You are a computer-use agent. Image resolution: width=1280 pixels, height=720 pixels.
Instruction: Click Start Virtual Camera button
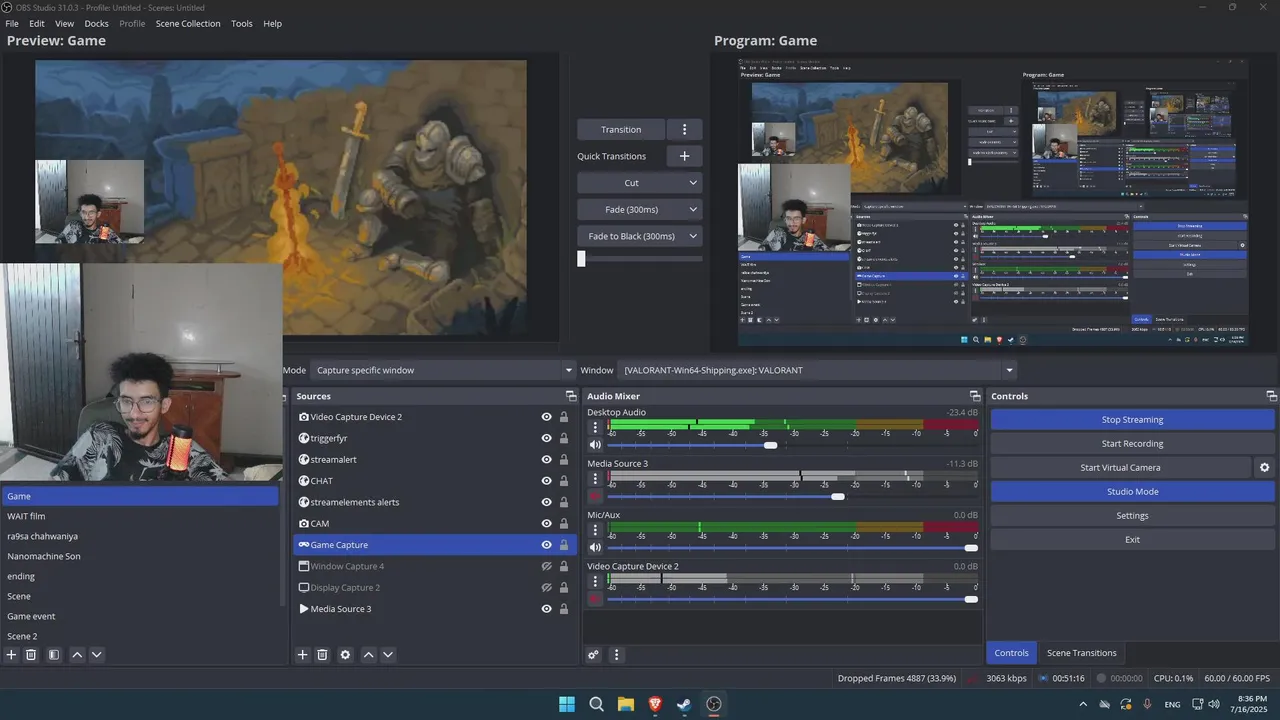click(x=1120, y=467)
